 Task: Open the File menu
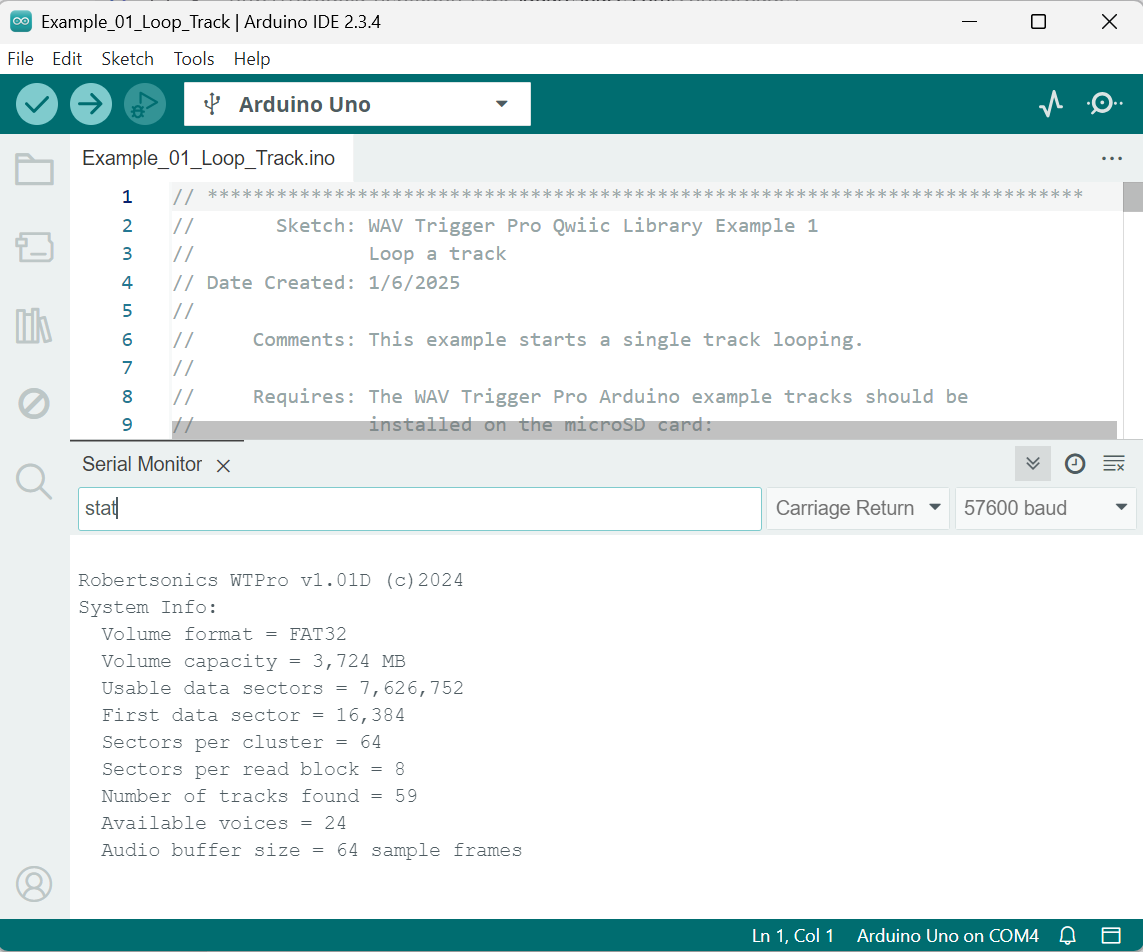20,59
